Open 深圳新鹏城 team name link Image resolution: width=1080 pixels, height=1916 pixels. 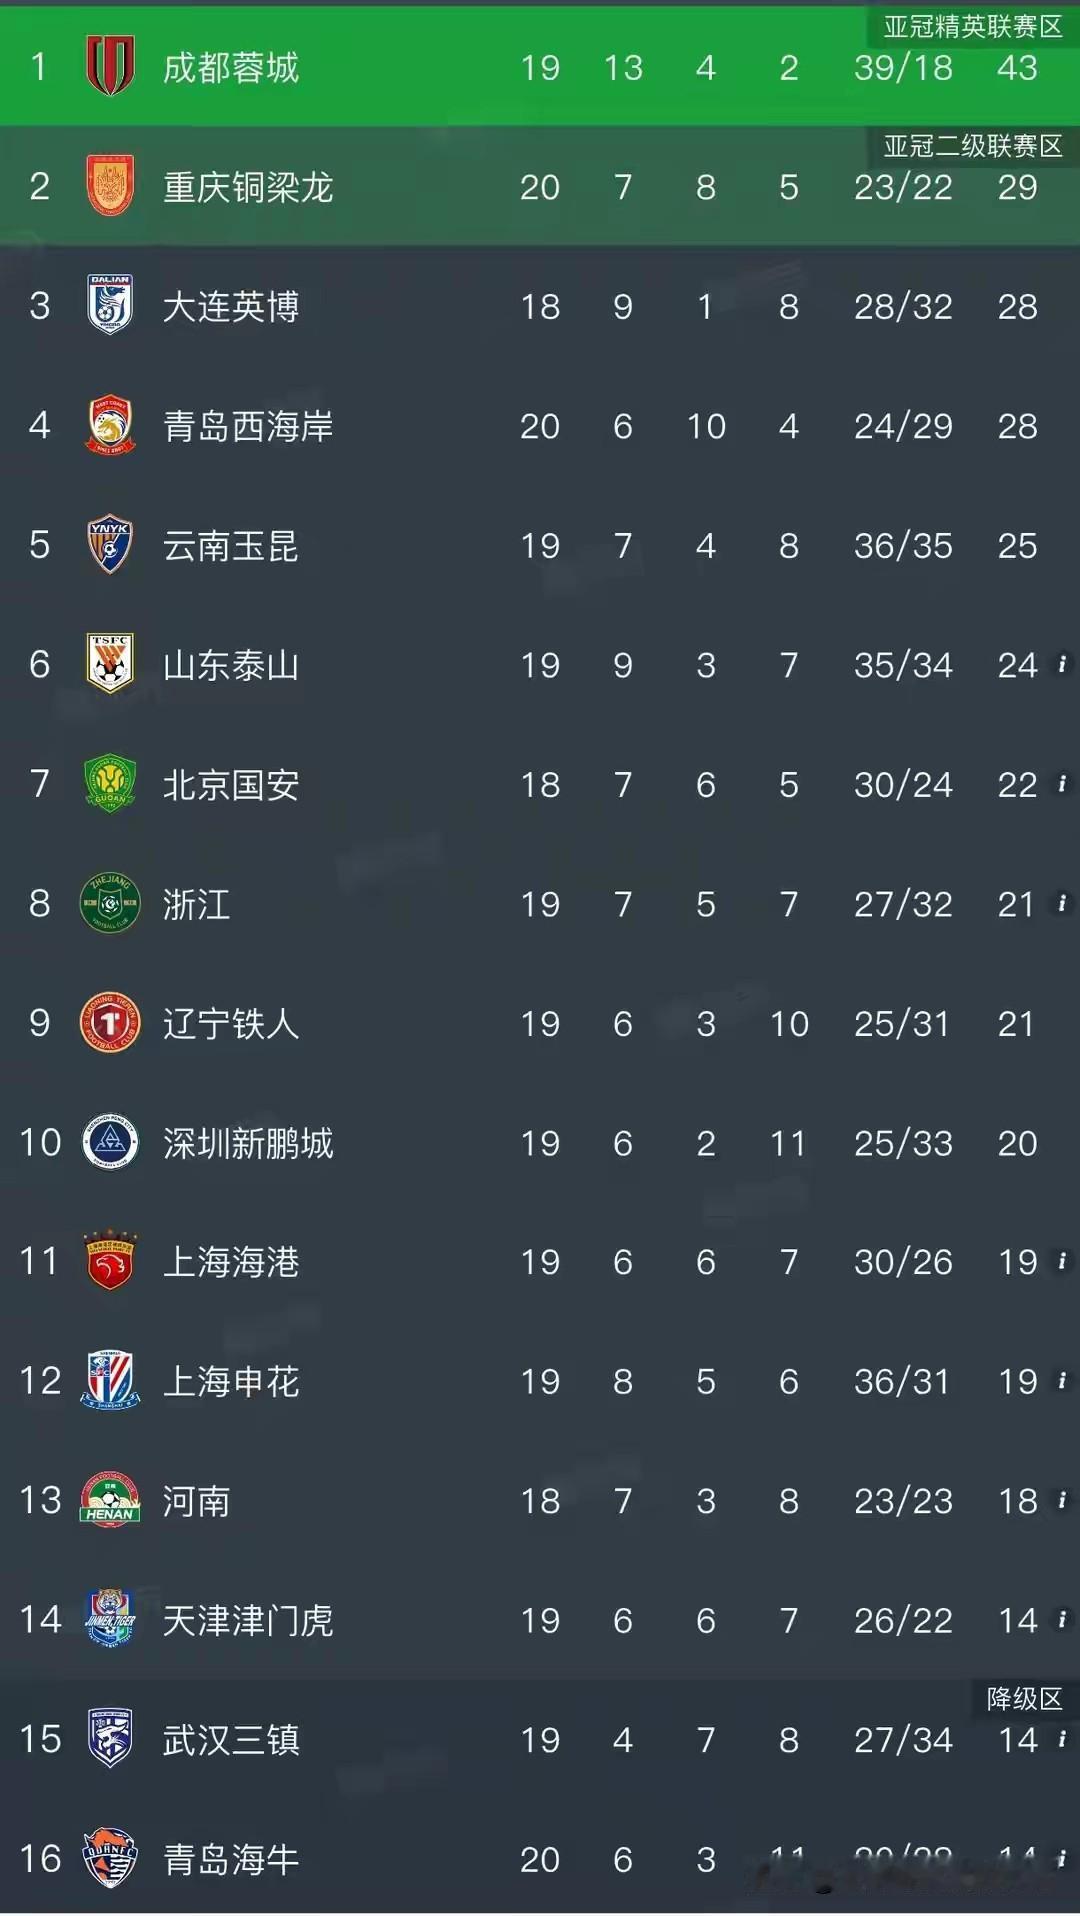click(248, 1143)
